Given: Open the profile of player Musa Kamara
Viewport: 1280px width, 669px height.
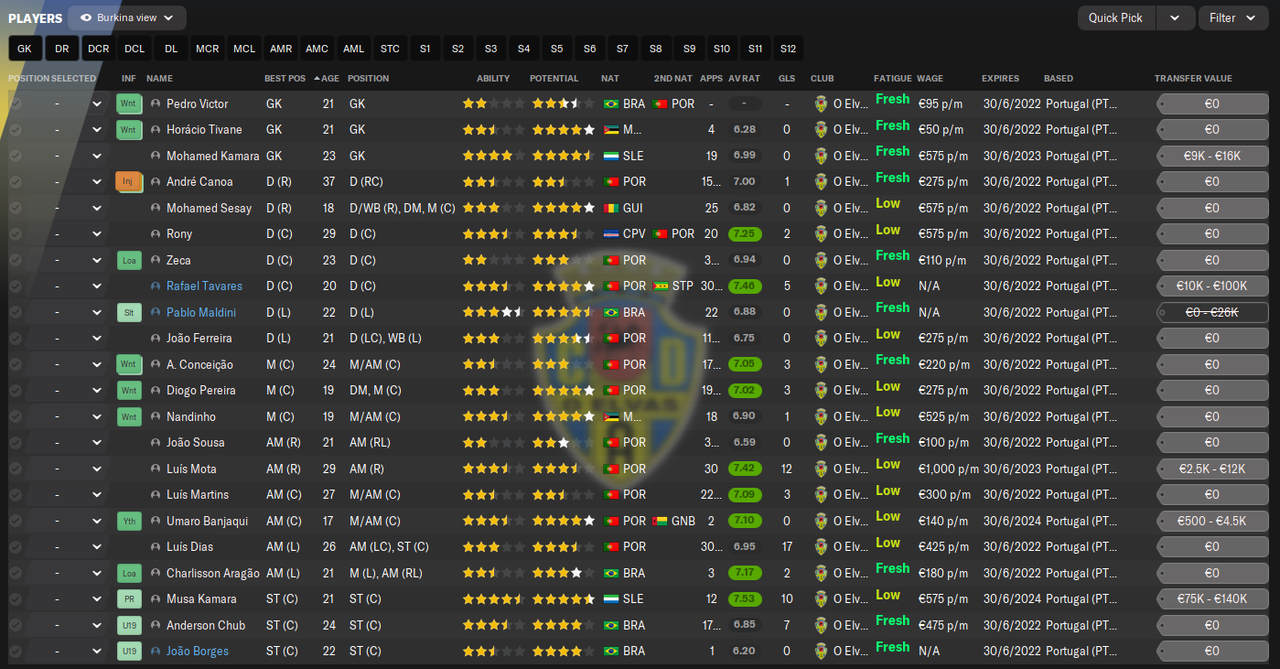Looking at the screenshot, I should [201, 599].
